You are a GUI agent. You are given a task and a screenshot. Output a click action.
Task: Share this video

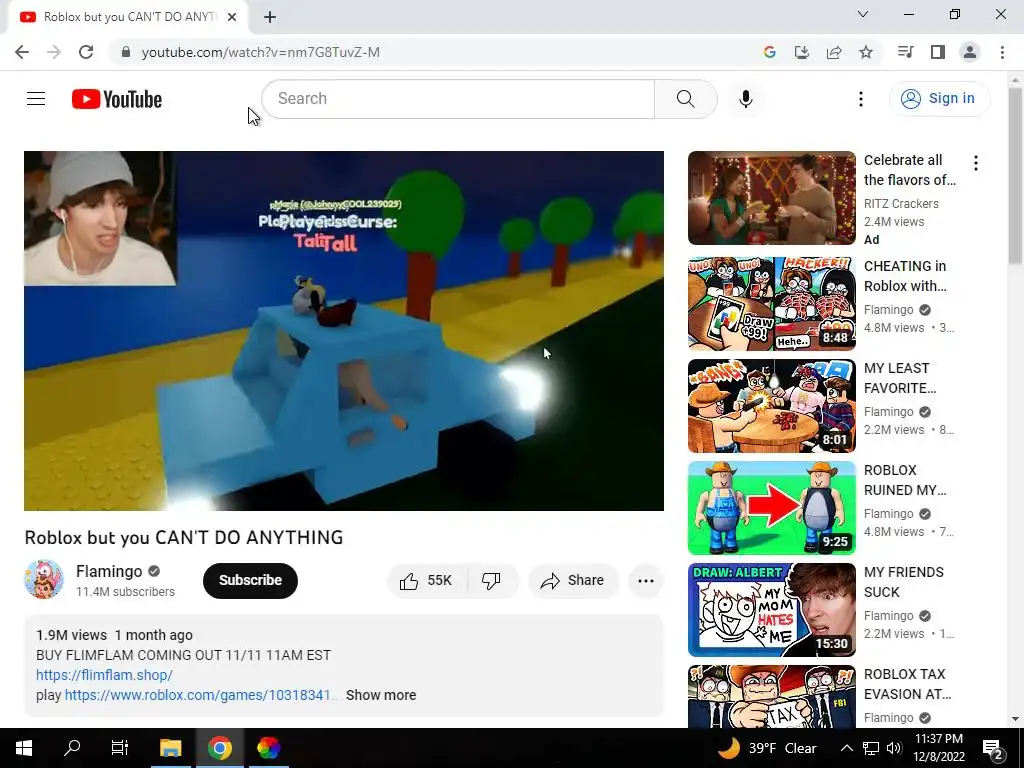click(x=573, y=581)
